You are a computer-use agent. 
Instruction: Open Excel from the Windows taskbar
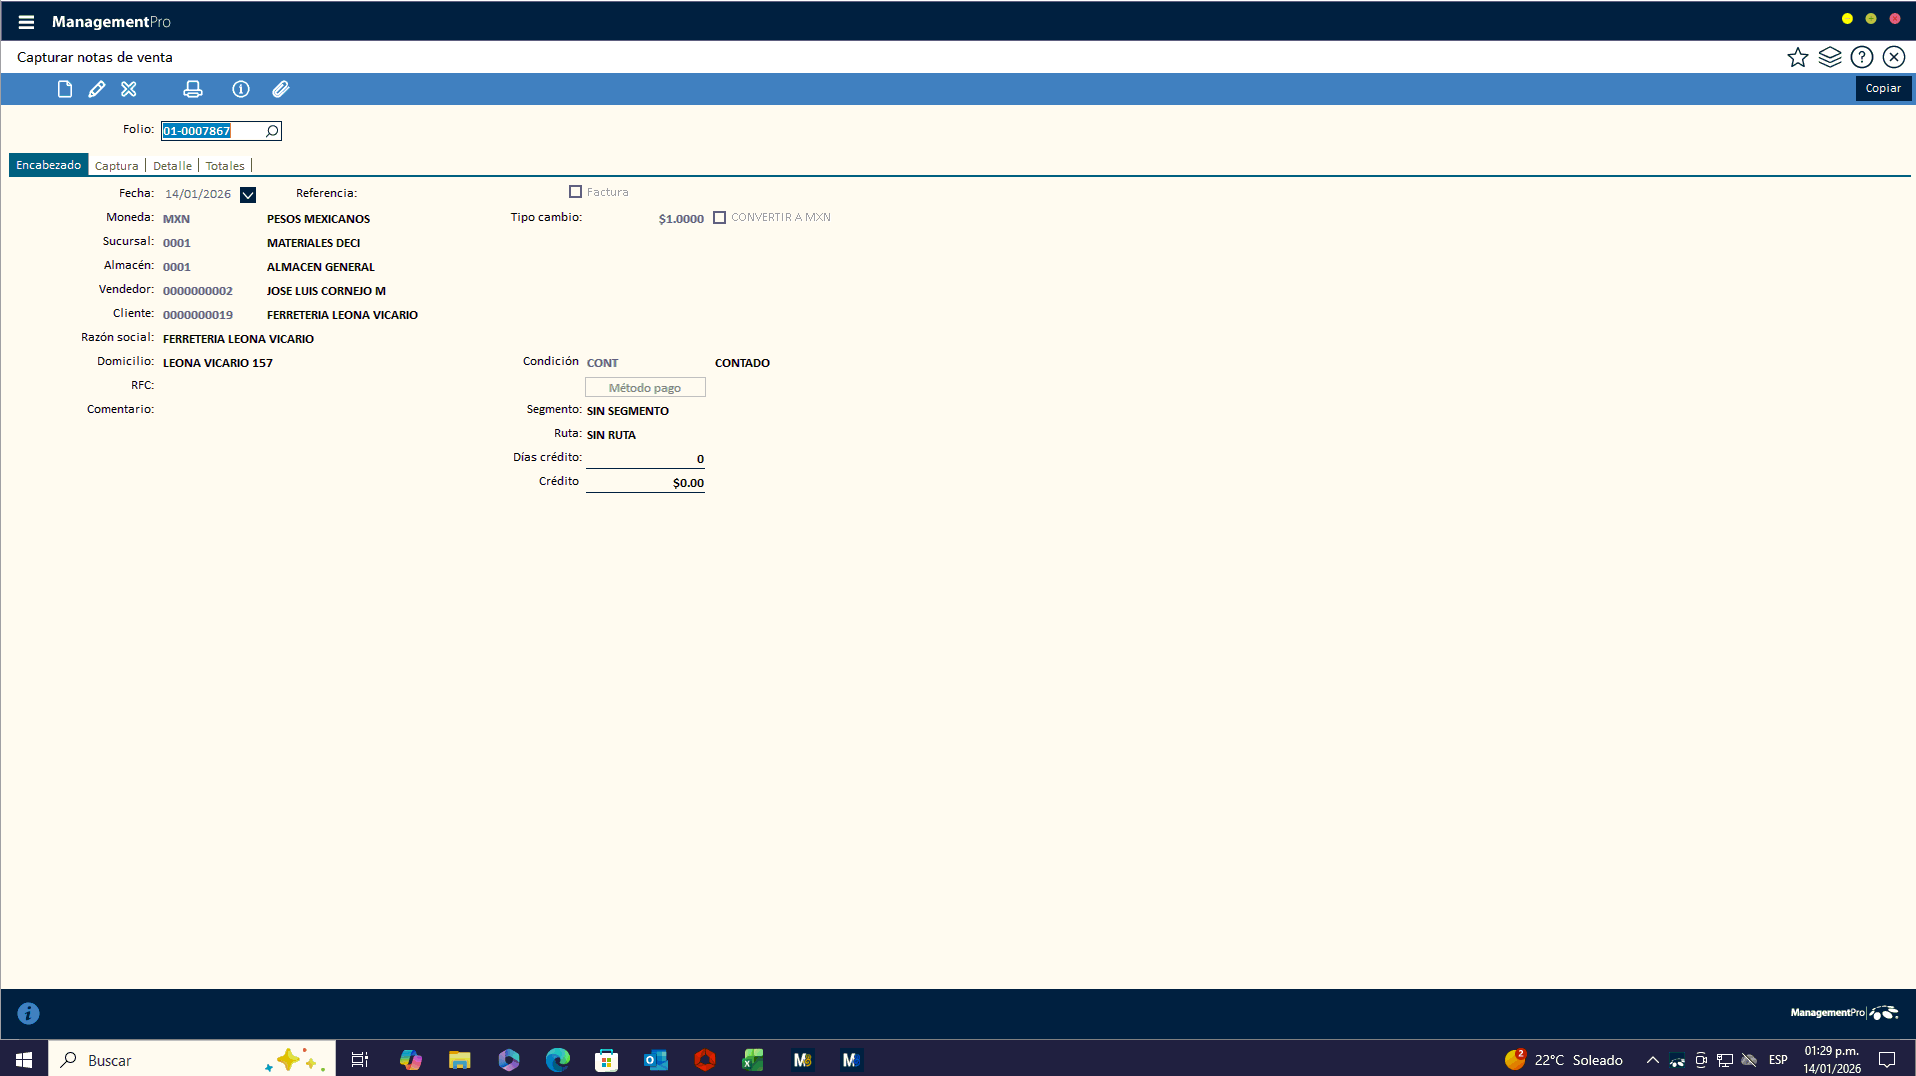click(753, 1060)
